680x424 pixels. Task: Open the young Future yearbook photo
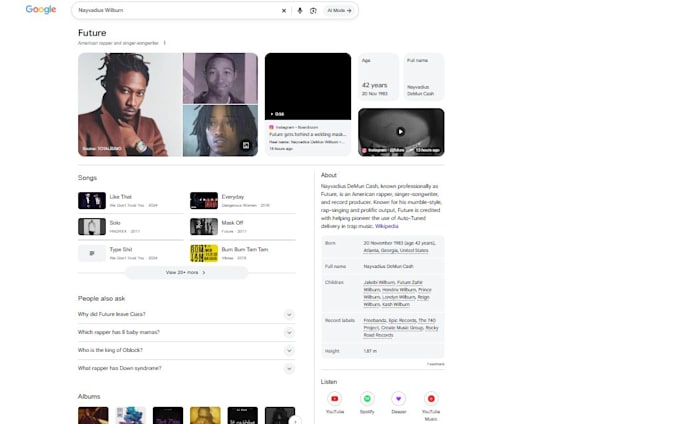(x=220, y=78)
